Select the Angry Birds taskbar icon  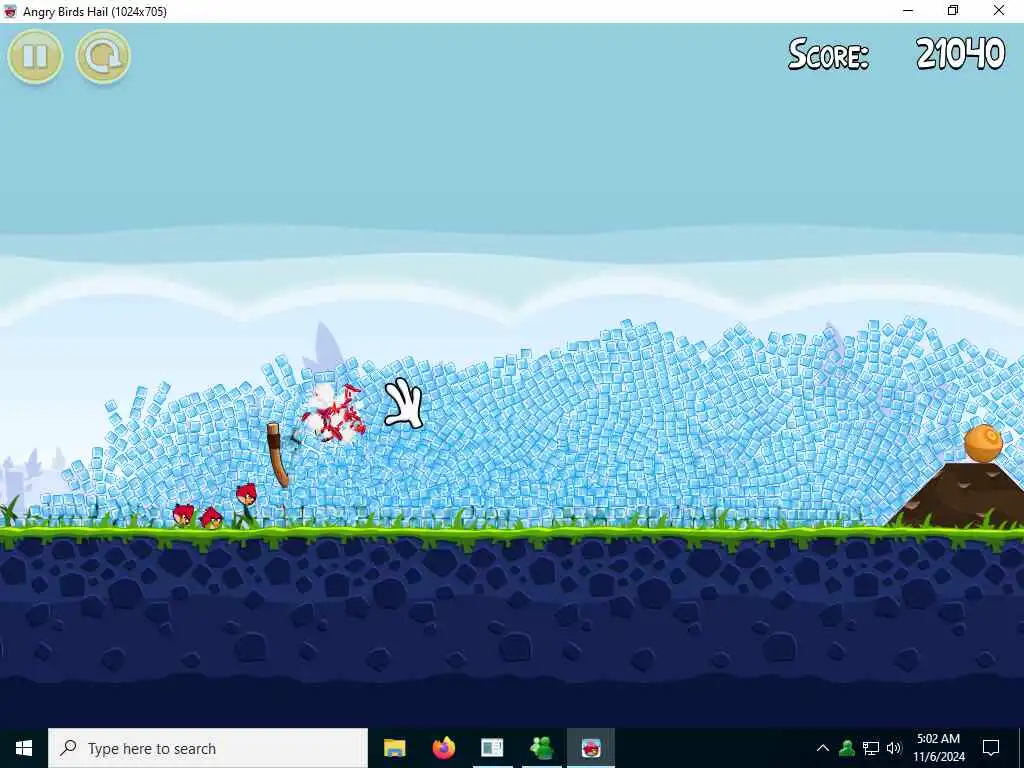point(590,748)
